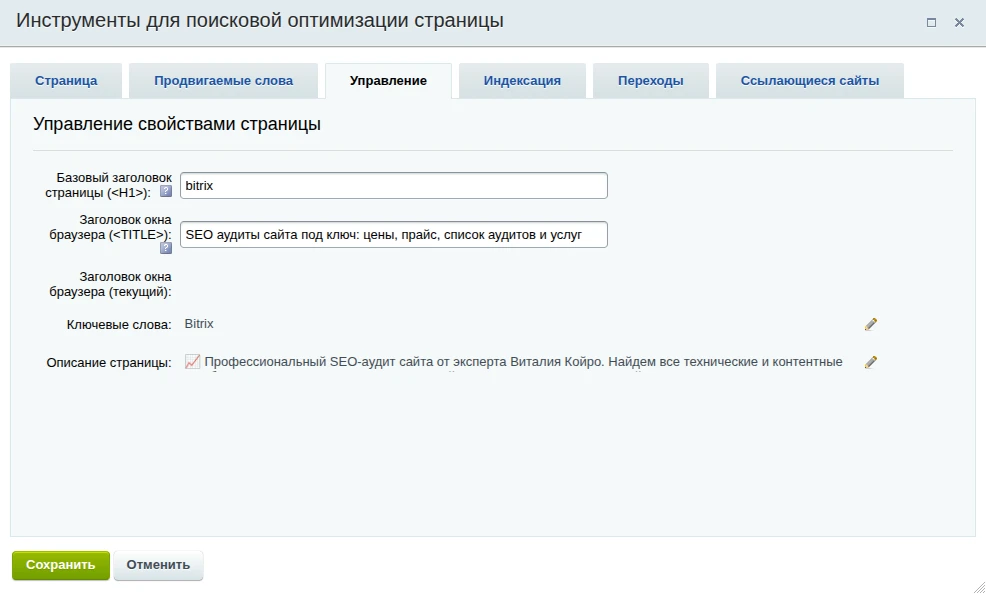Maximize the SEO tools dialog window
The image size is (986, 594).
click(931, 22)
